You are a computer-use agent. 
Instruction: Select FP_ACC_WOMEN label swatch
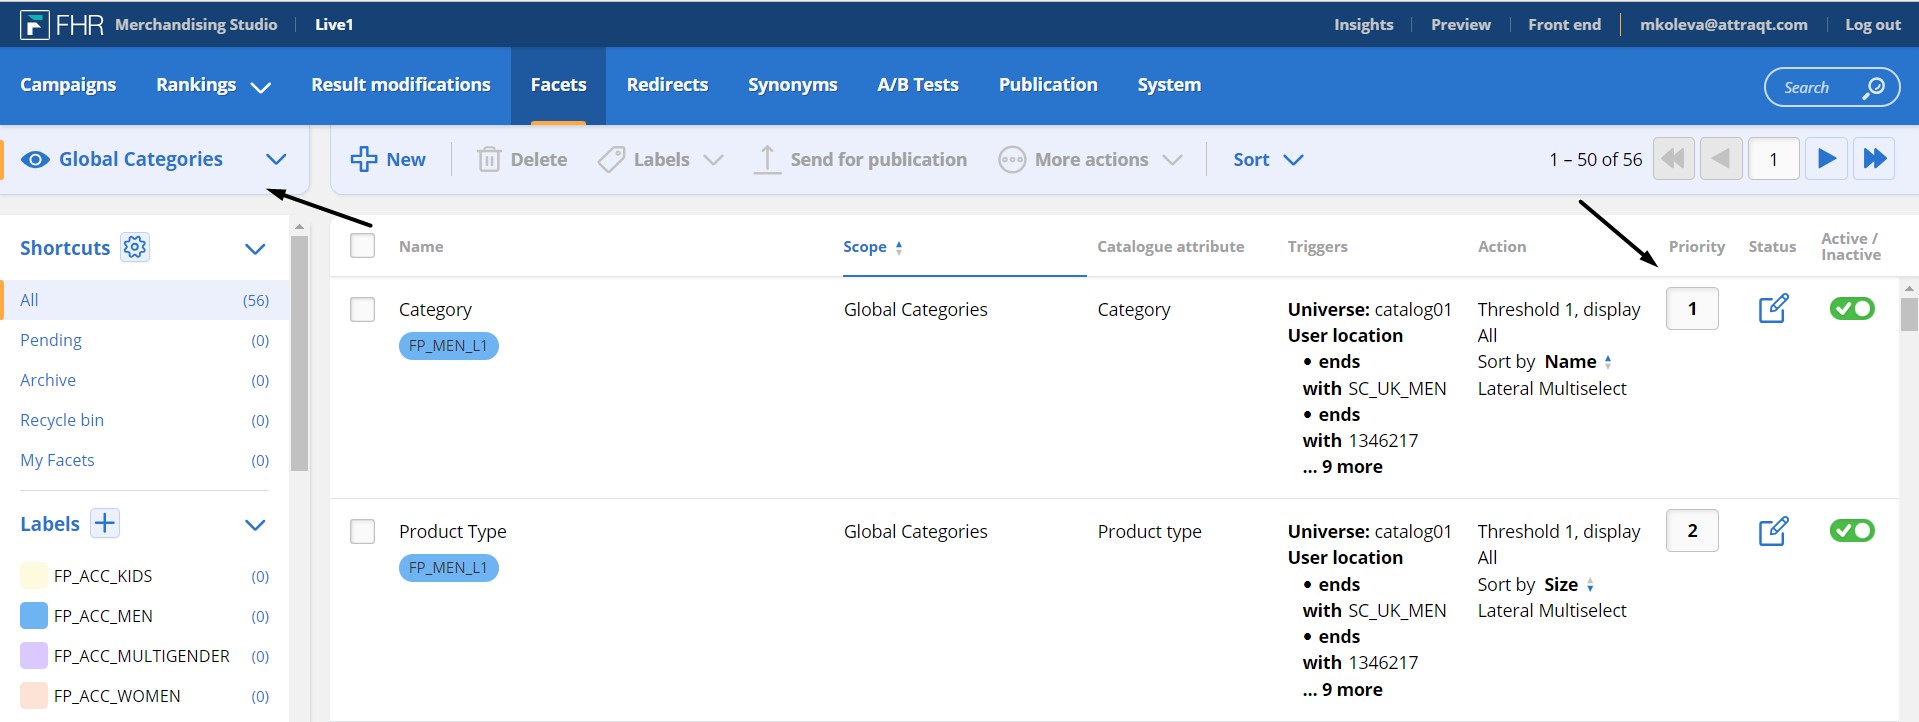(x=34, y=695)
